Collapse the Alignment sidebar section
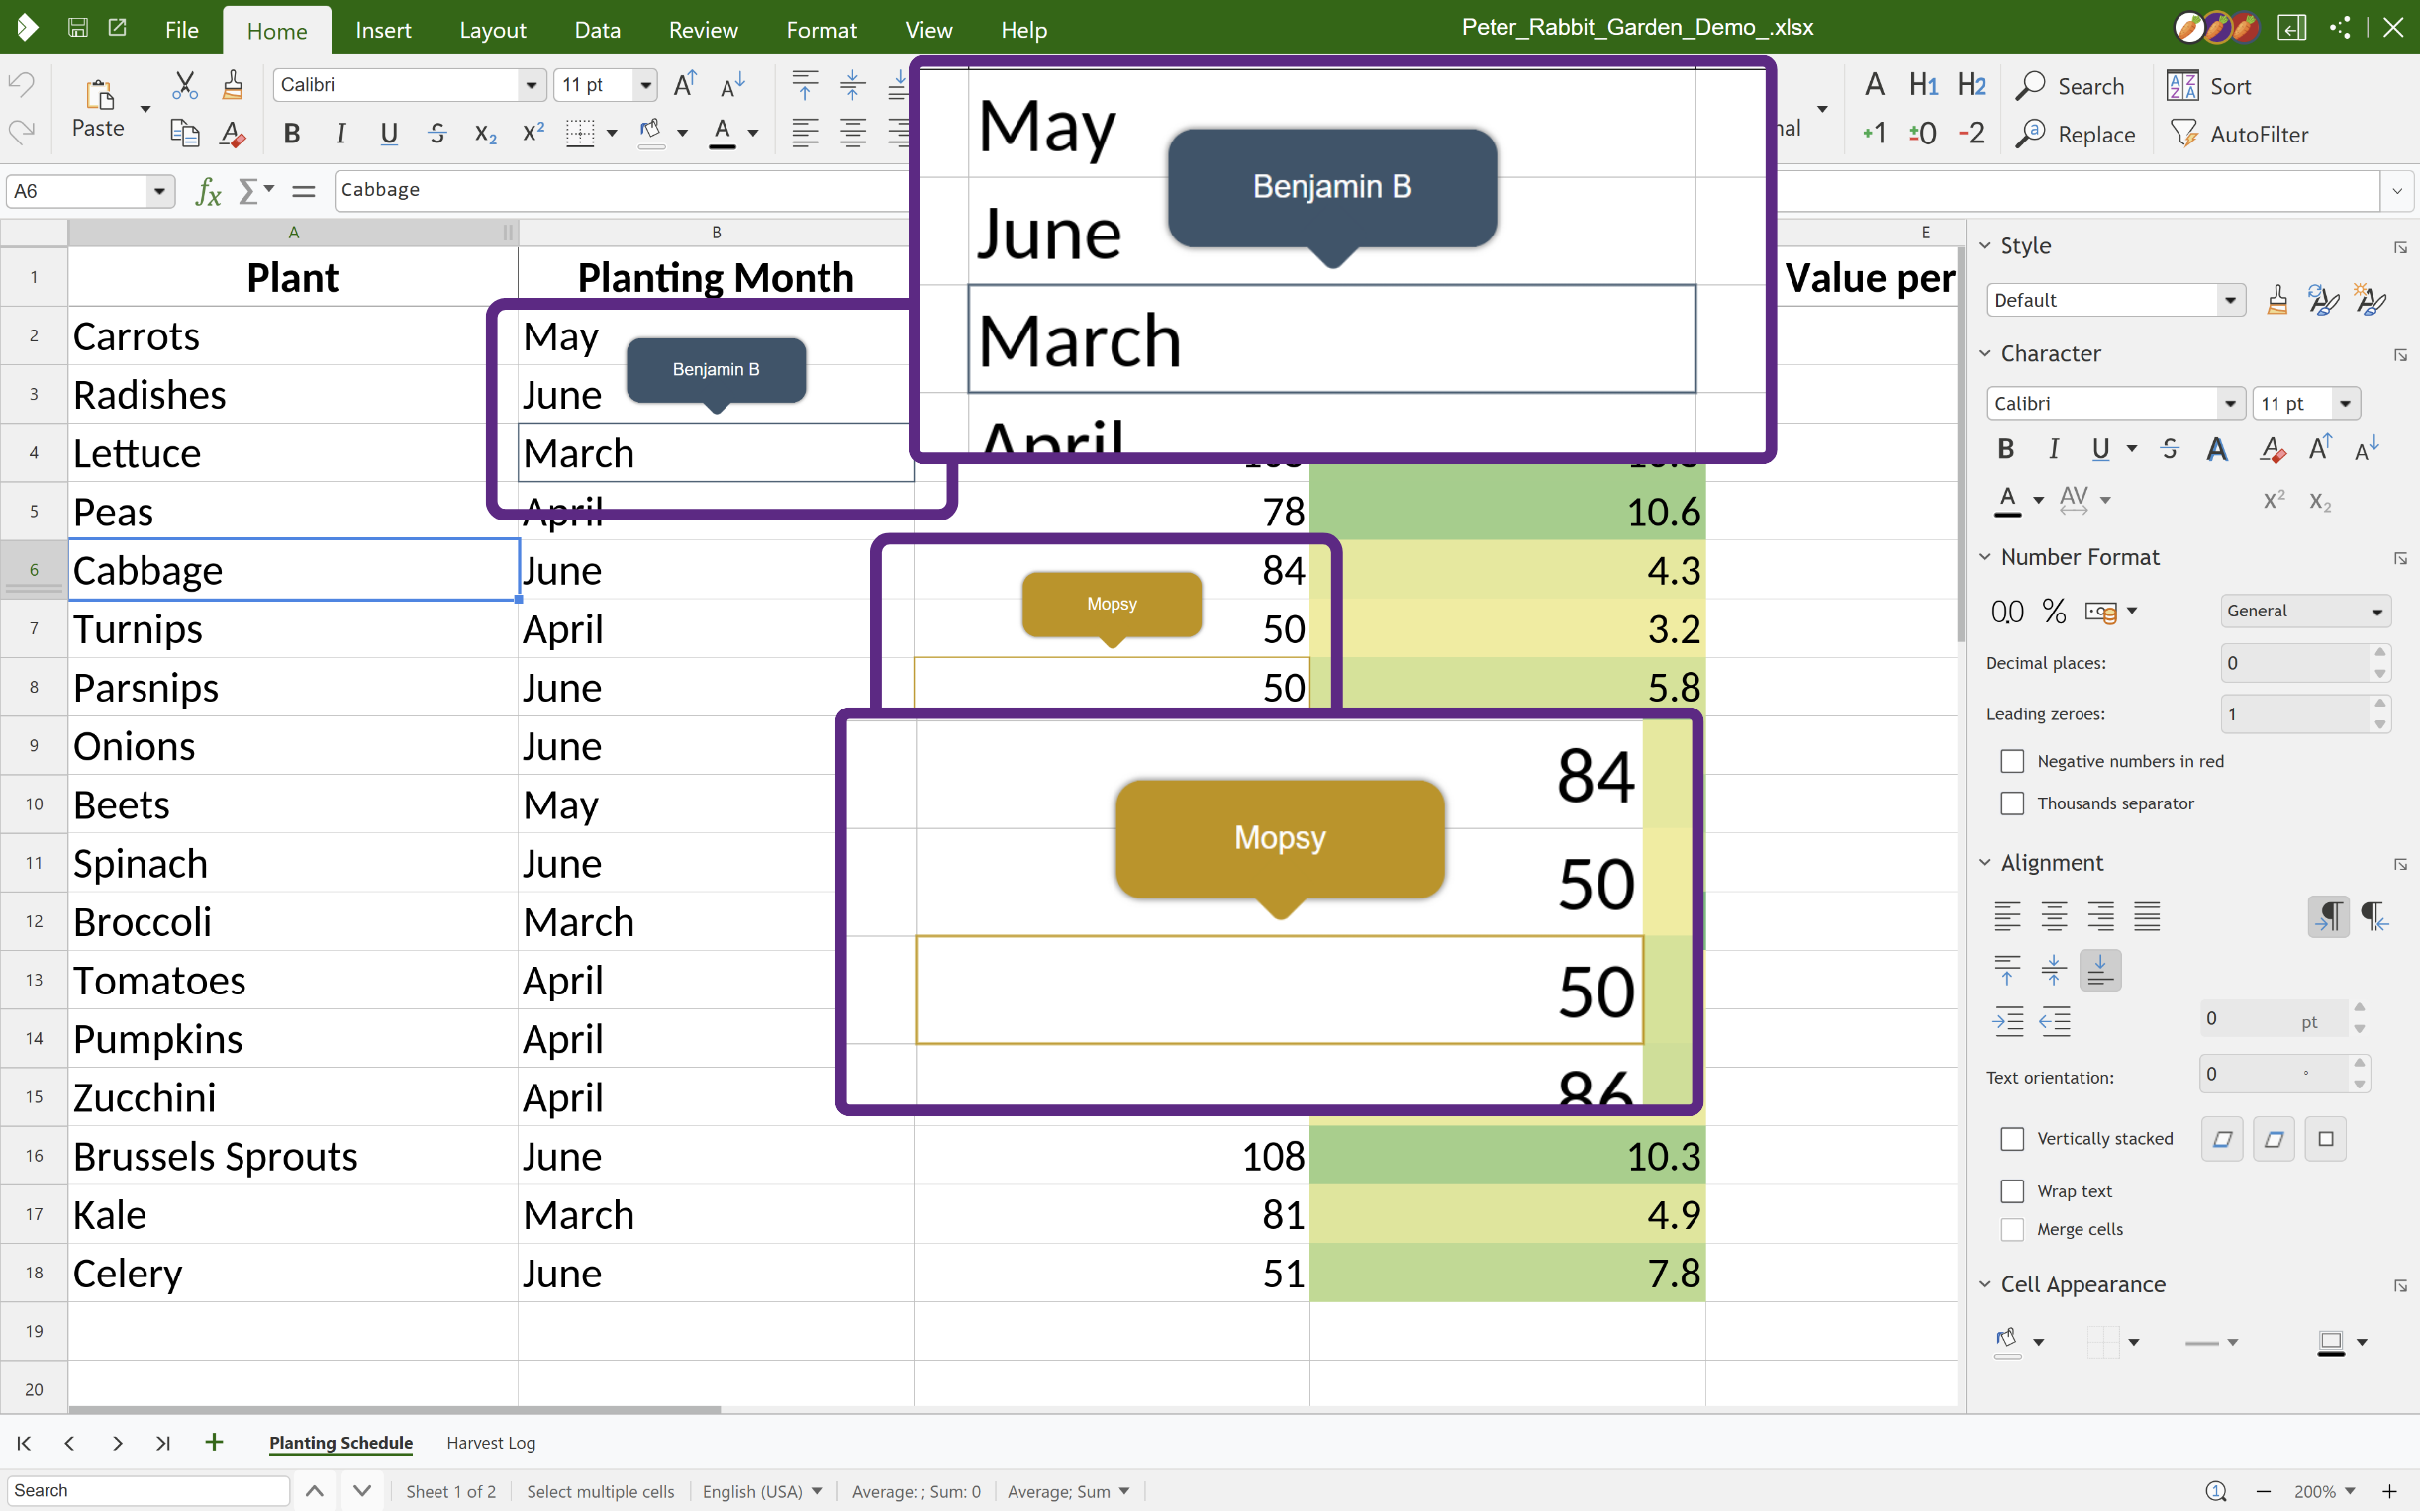 tap(1985, 863)
